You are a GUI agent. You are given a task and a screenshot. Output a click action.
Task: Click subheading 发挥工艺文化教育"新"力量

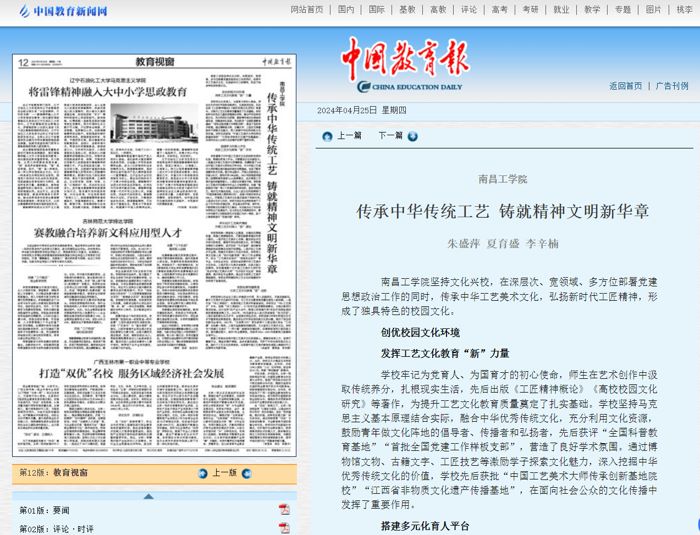(445, 354)
